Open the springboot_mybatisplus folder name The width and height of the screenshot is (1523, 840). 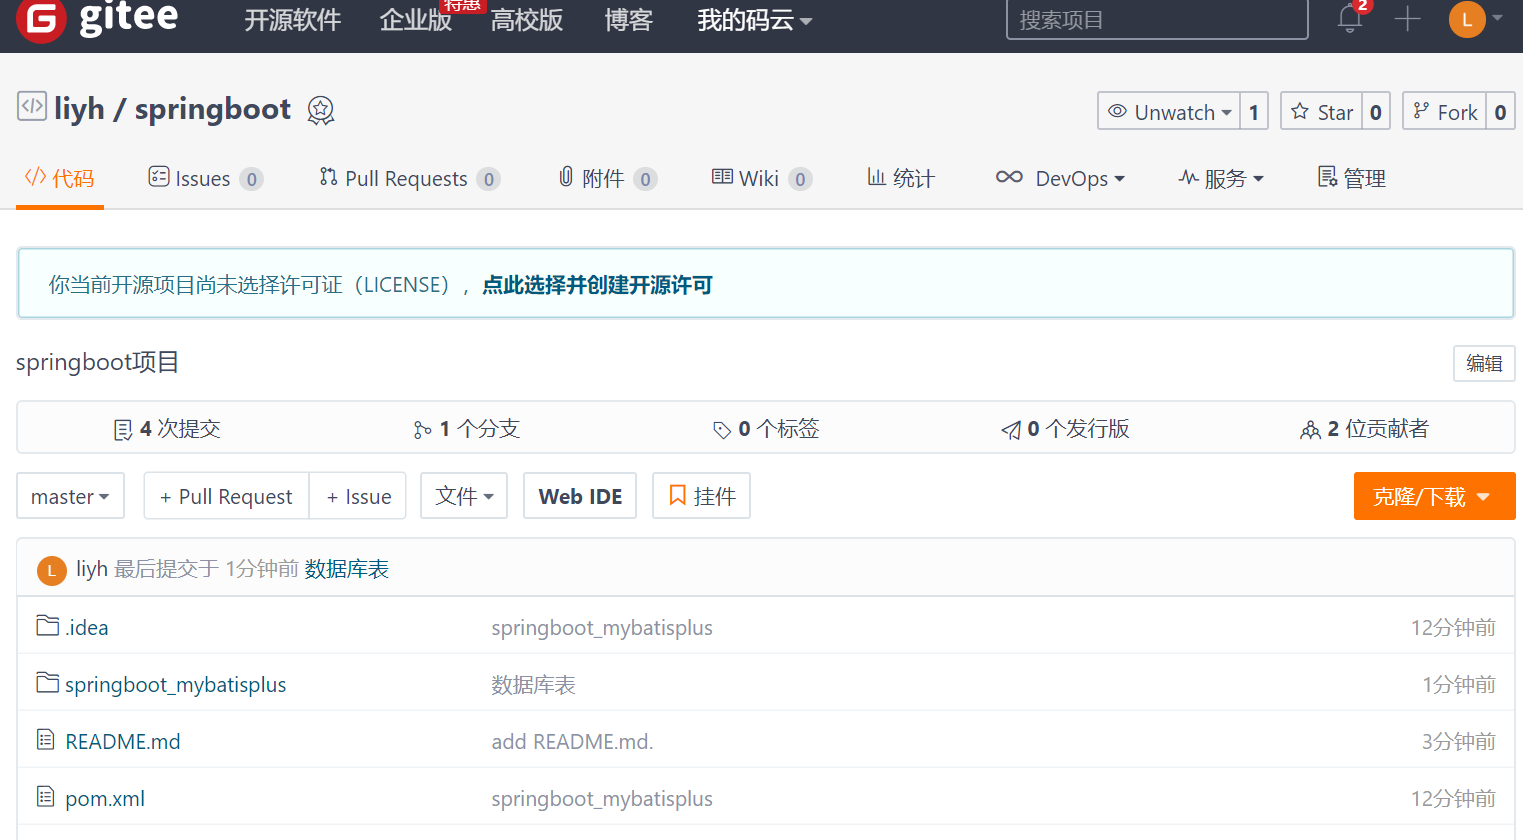pos(176,684)
